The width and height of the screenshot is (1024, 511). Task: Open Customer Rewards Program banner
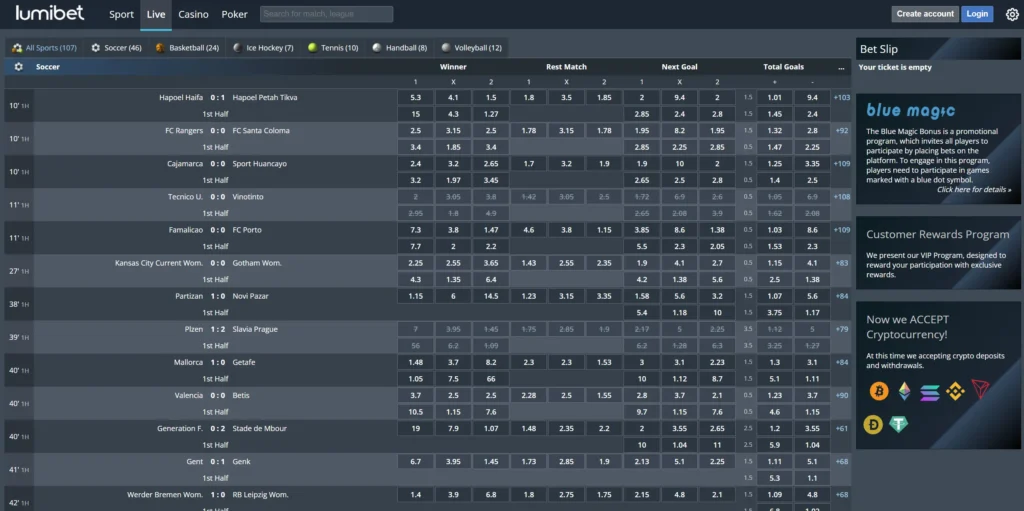(x=938, y=253)
